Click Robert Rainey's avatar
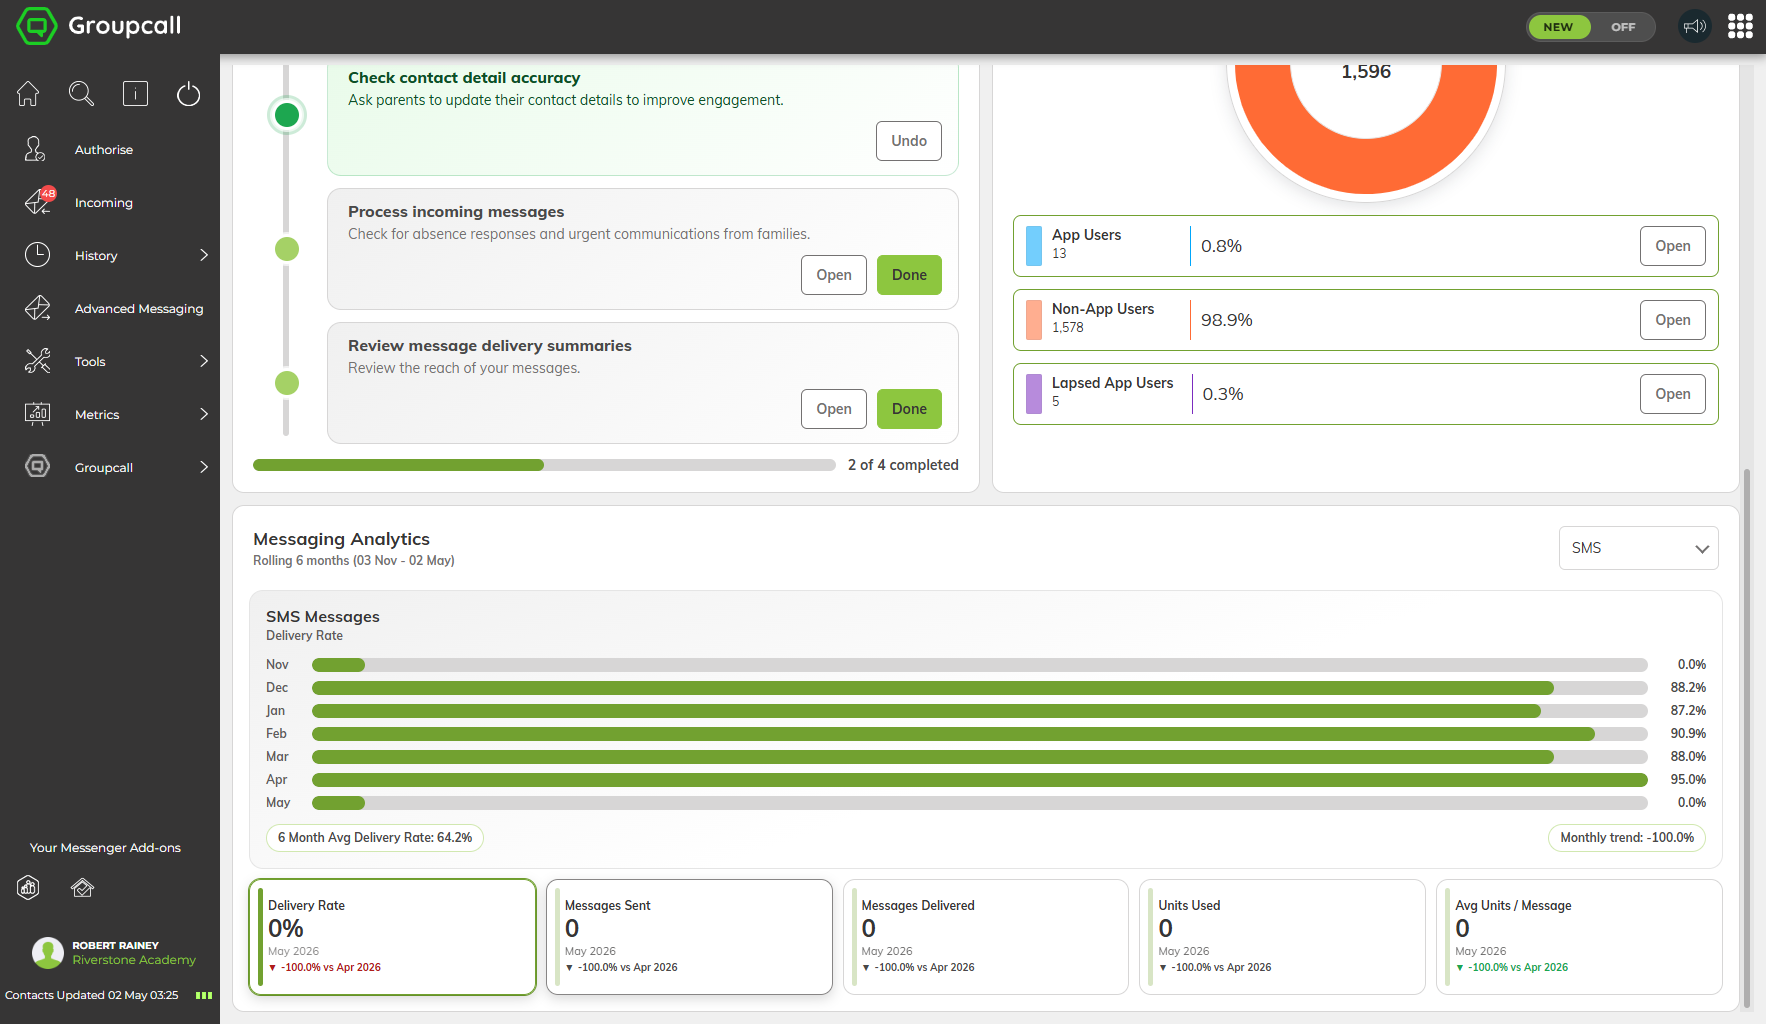The image size is (1766, 1024). 48,953
